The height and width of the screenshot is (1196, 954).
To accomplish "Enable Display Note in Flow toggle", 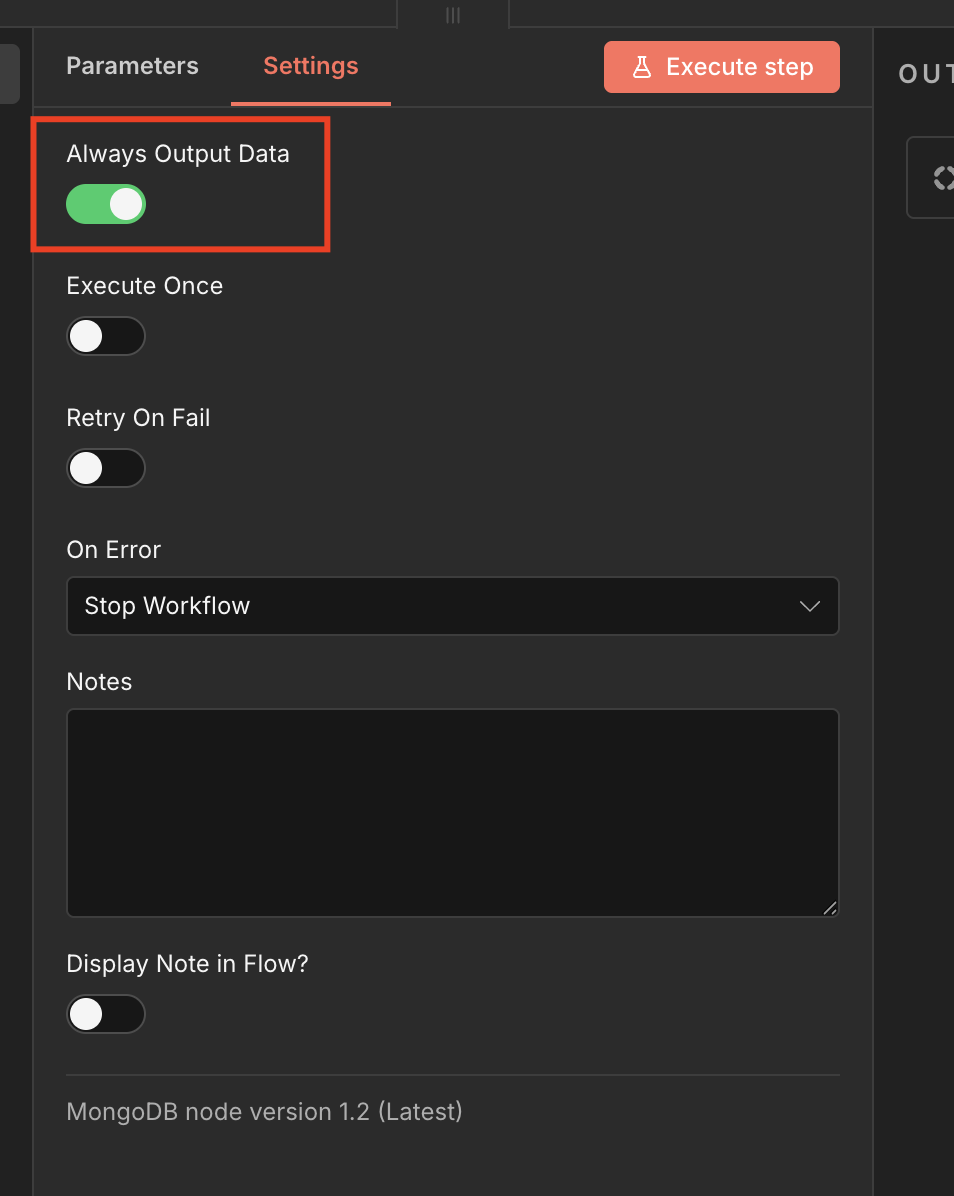I will [106, 1014].
